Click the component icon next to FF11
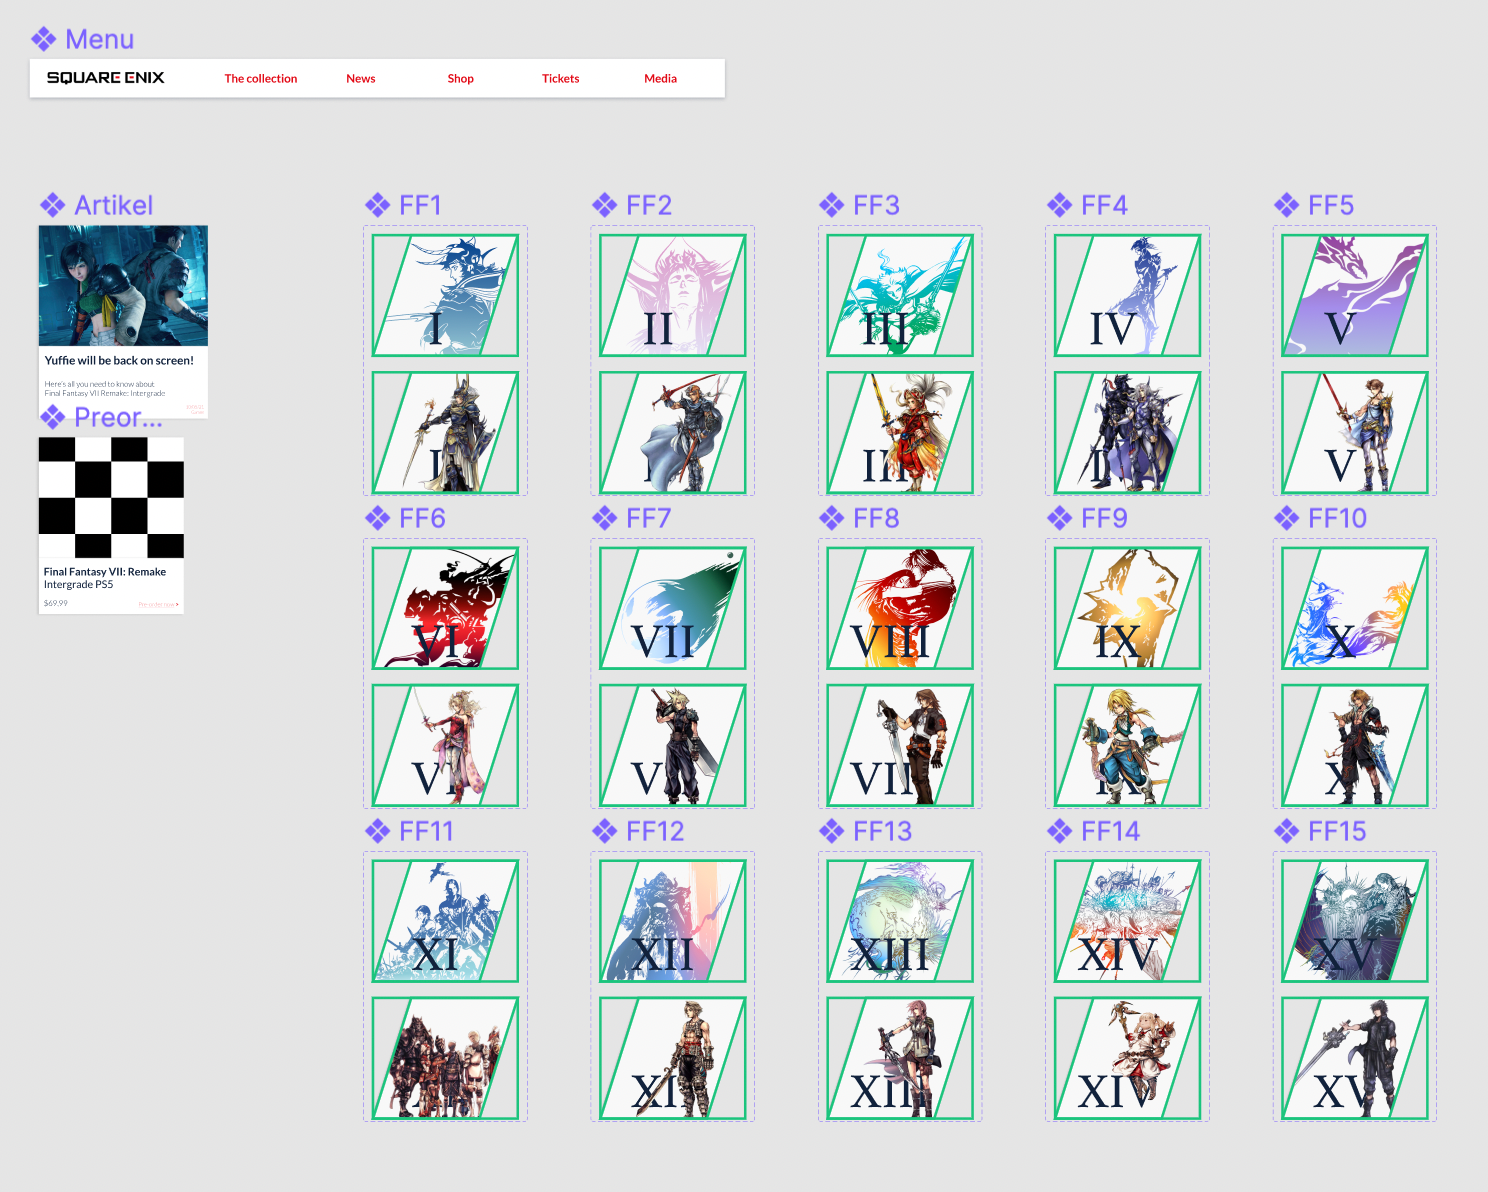1488x1192 pixels. tap(377, 831)
